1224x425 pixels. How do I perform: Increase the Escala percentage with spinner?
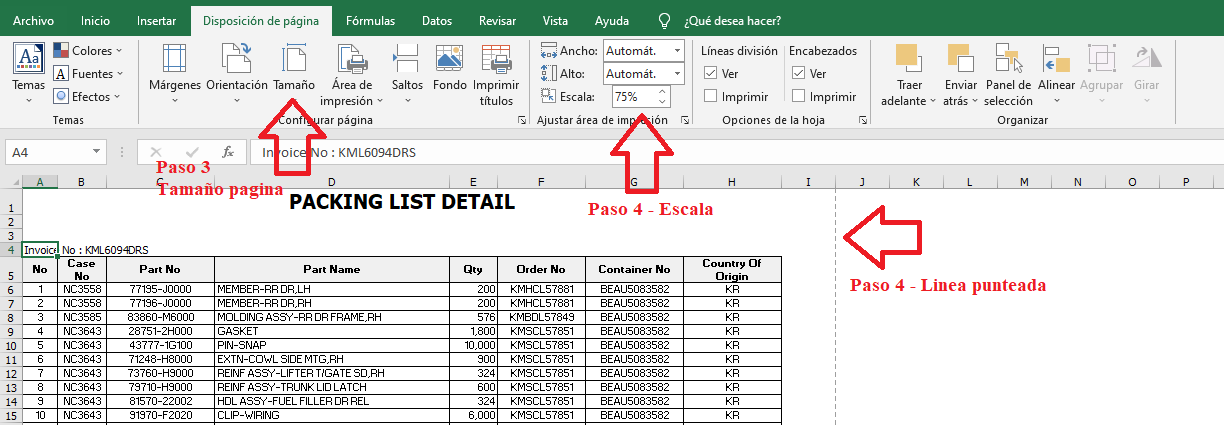point(661,92)
